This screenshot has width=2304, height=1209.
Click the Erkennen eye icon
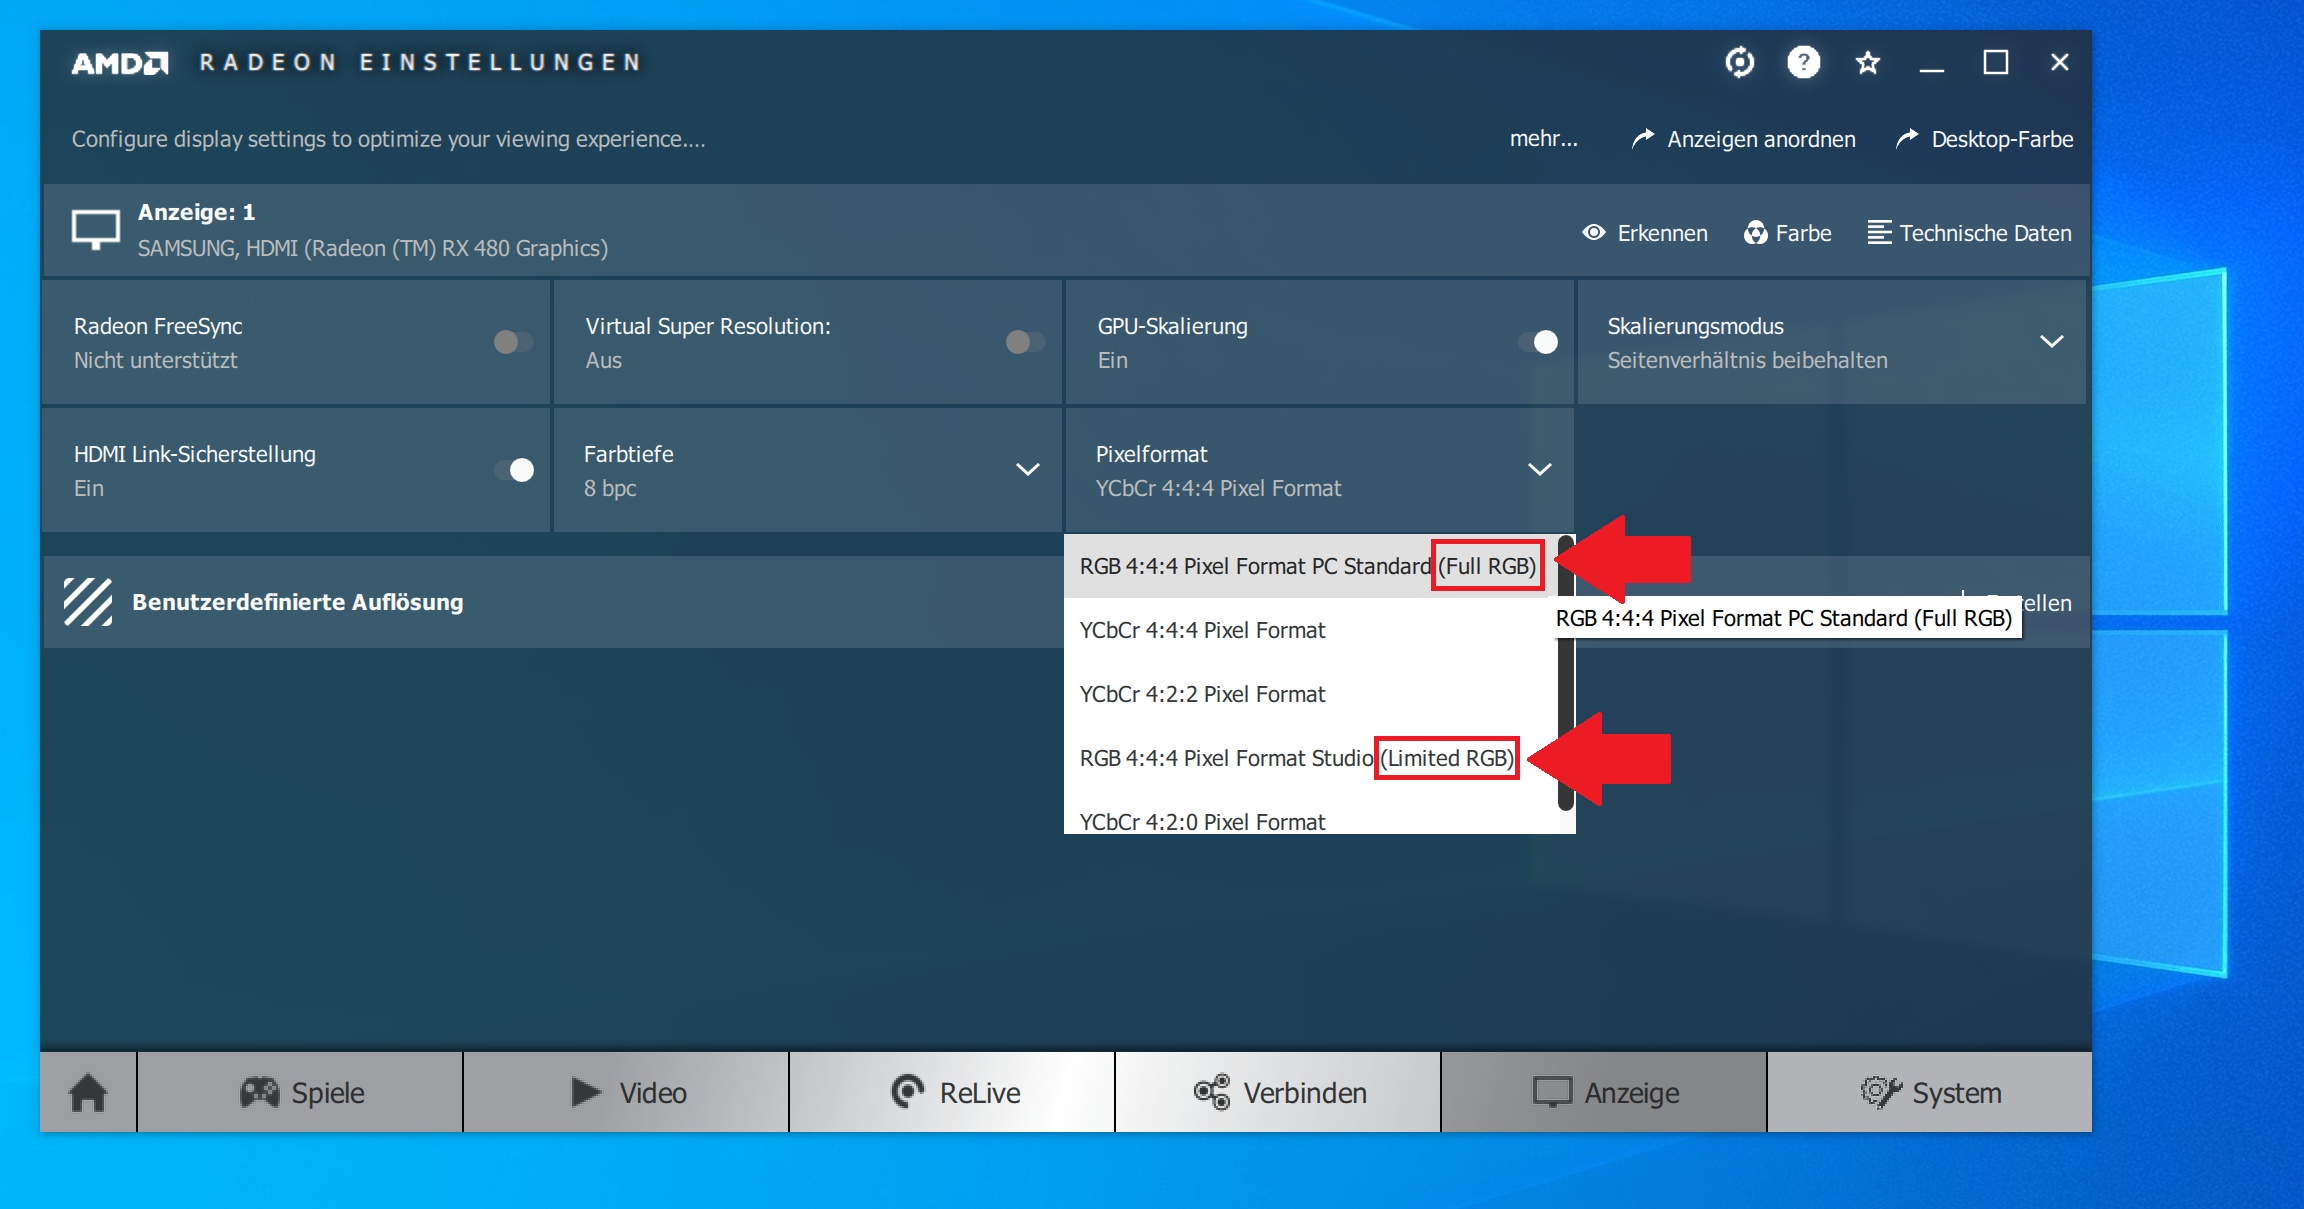1594,233
